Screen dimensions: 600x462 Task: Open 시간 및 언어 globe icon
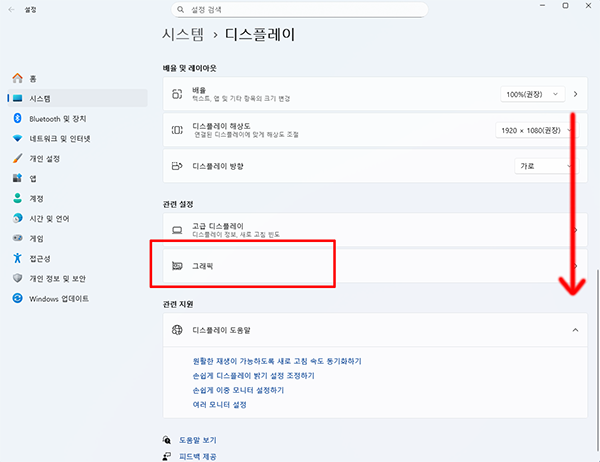coord(17,218)
